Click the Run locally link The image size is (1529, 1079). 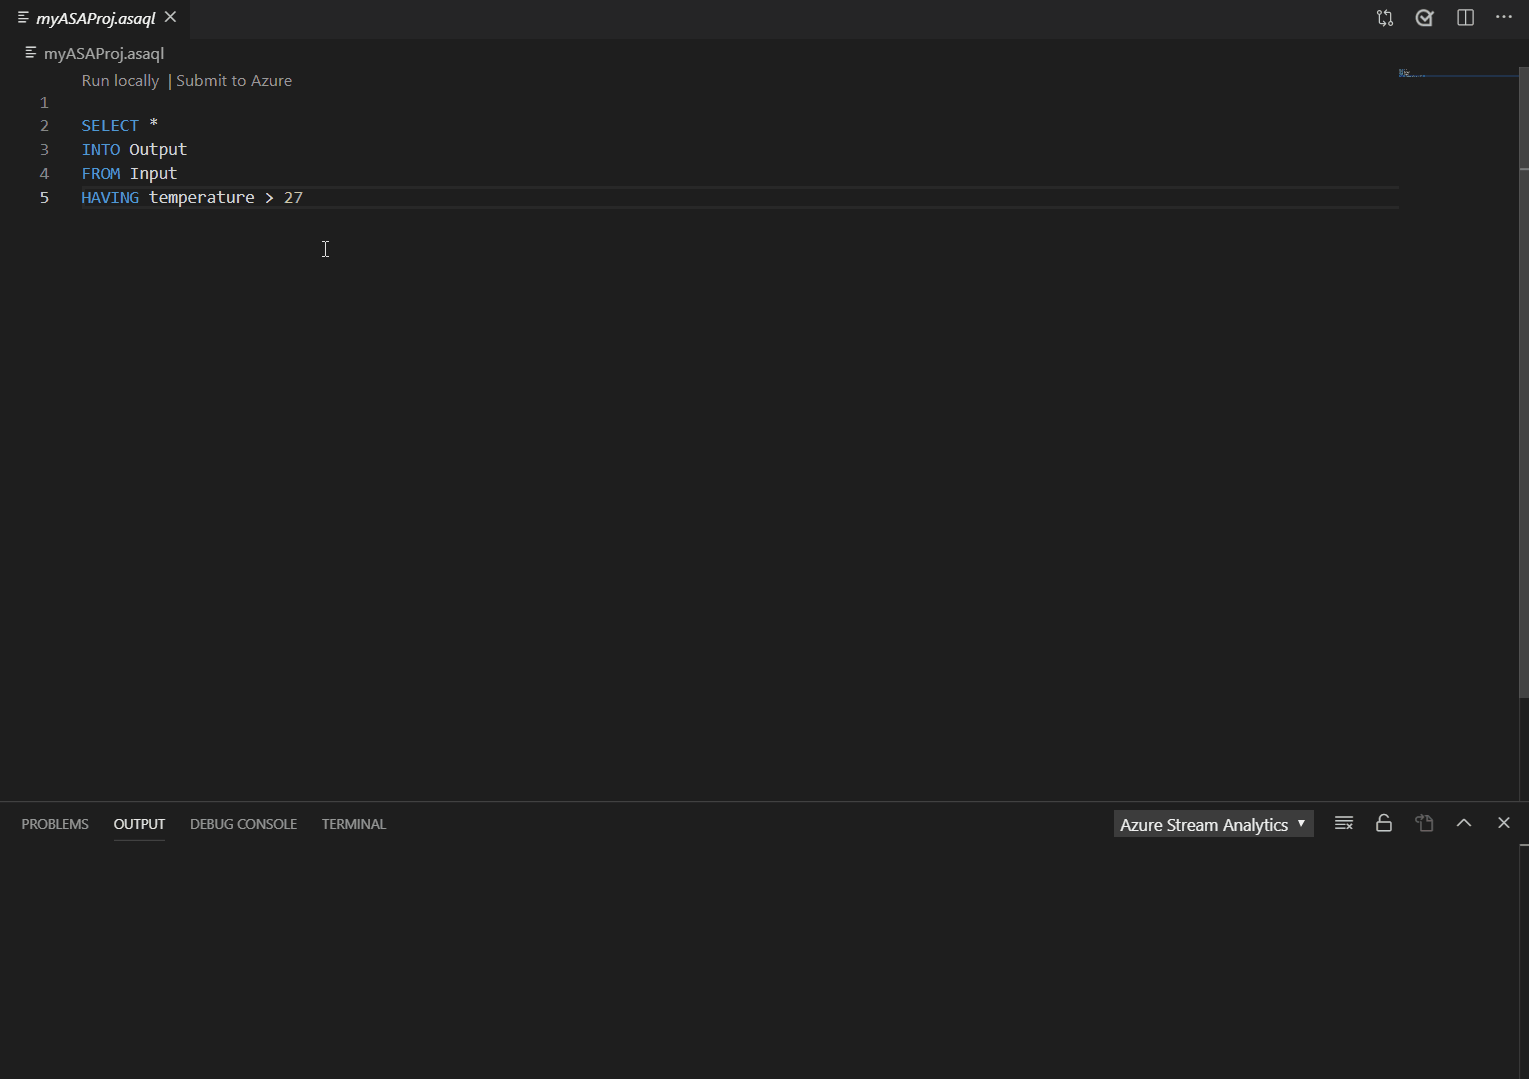click(119, 80)
